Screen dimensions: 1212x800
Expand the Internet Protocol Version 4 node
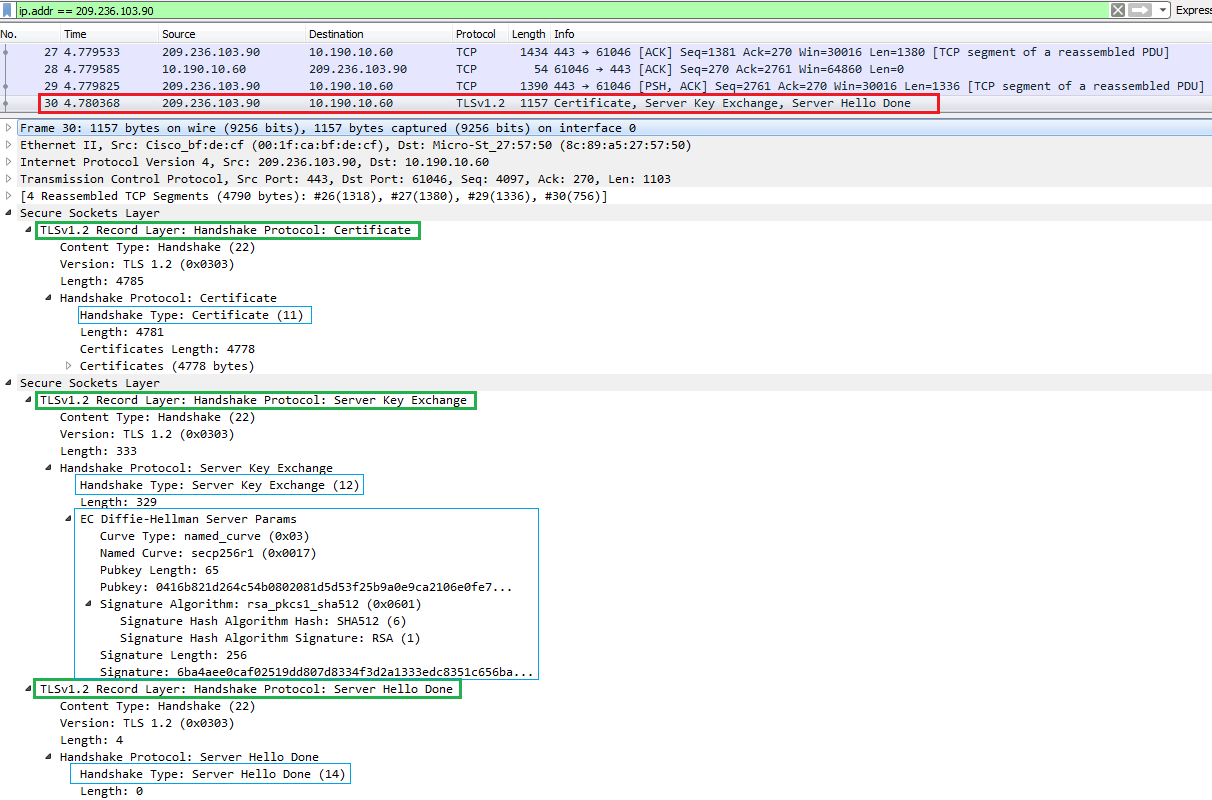8,161
